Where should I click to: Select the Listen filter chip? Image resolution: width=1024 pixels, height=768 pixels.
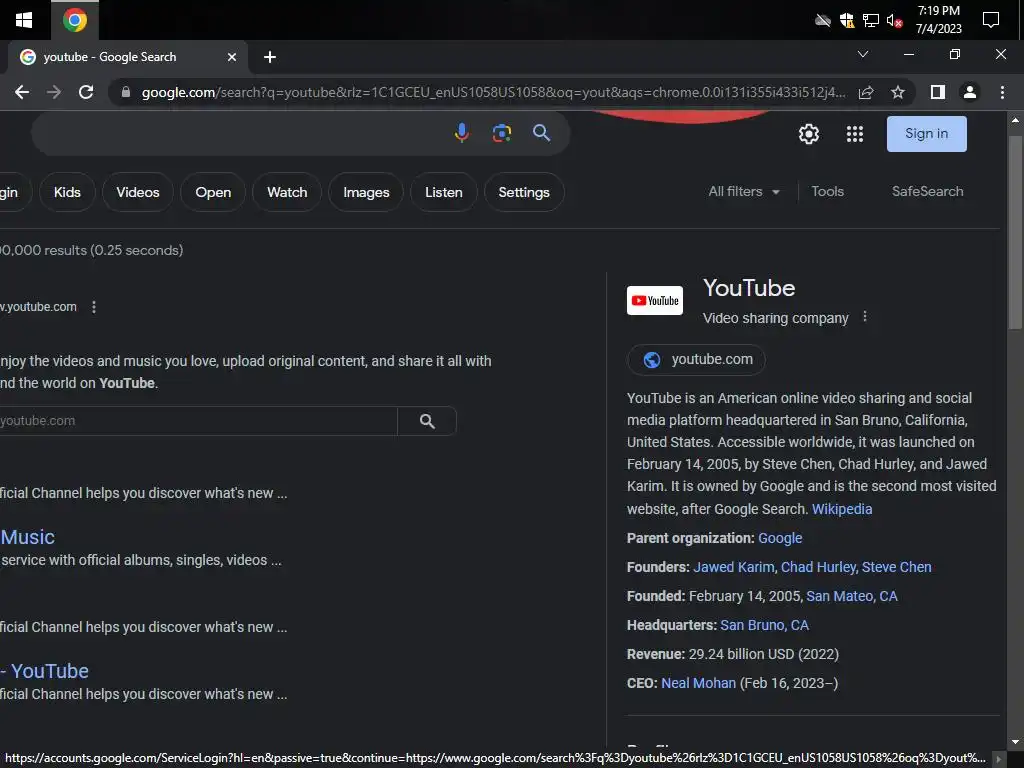coord(443,192)
